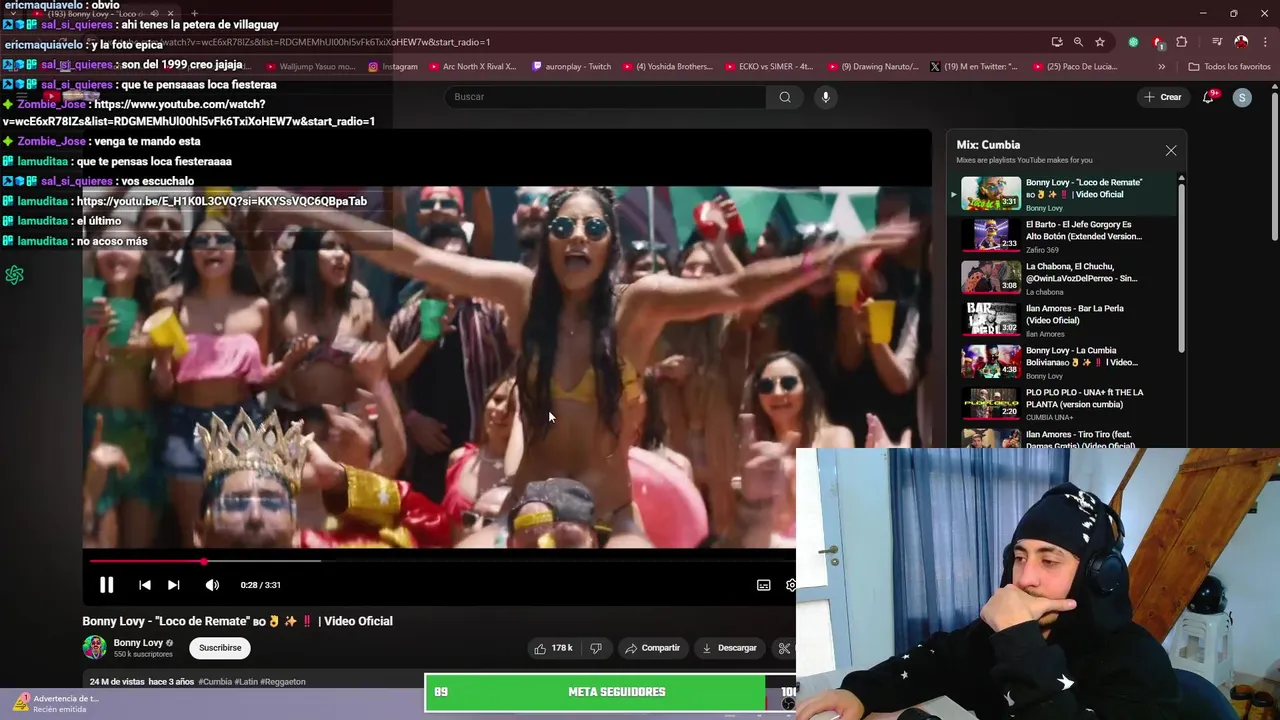1280x720 pixels.
Task: Expand hidden bookmarks with double chevron
Action: pos(1161,67)
